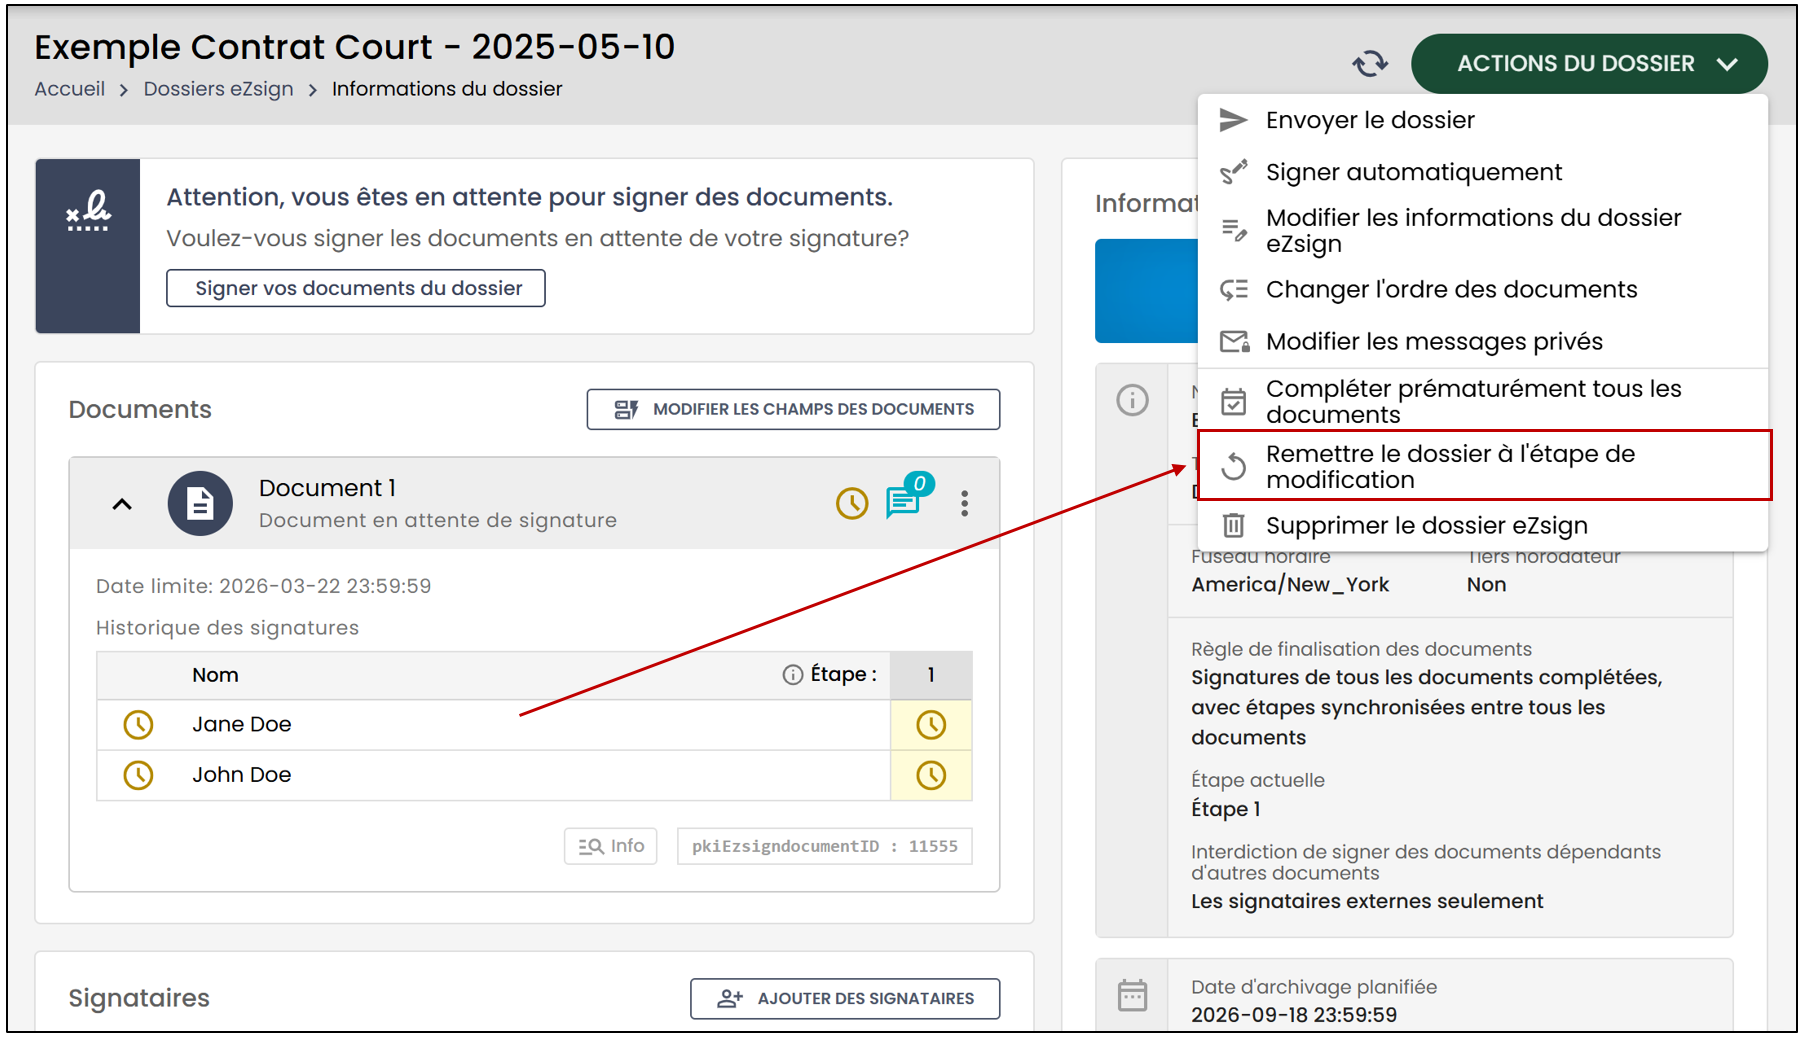Screen dimensions: 1803x1040
Task: Click the signature icon in attention banner
Action: pos(88,212)
